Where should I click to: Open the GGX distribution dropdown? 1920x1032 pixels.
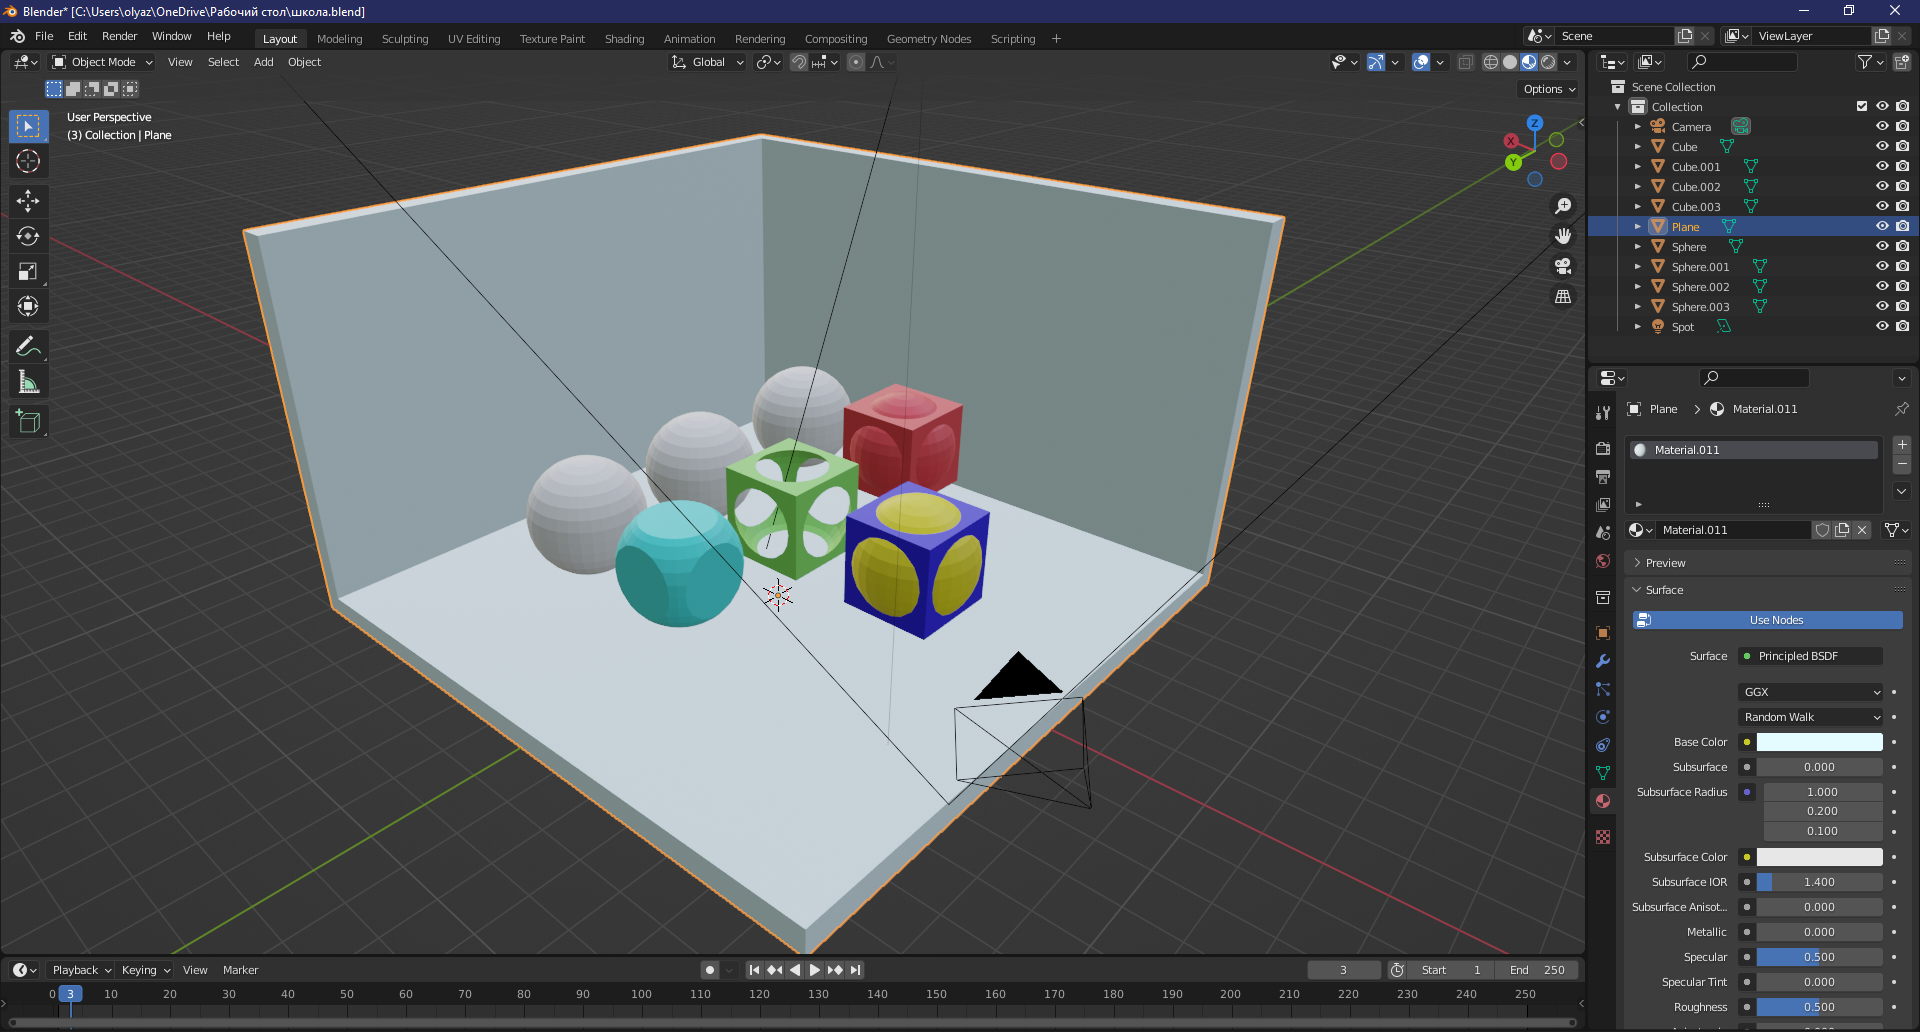[x=1810, y=692]
